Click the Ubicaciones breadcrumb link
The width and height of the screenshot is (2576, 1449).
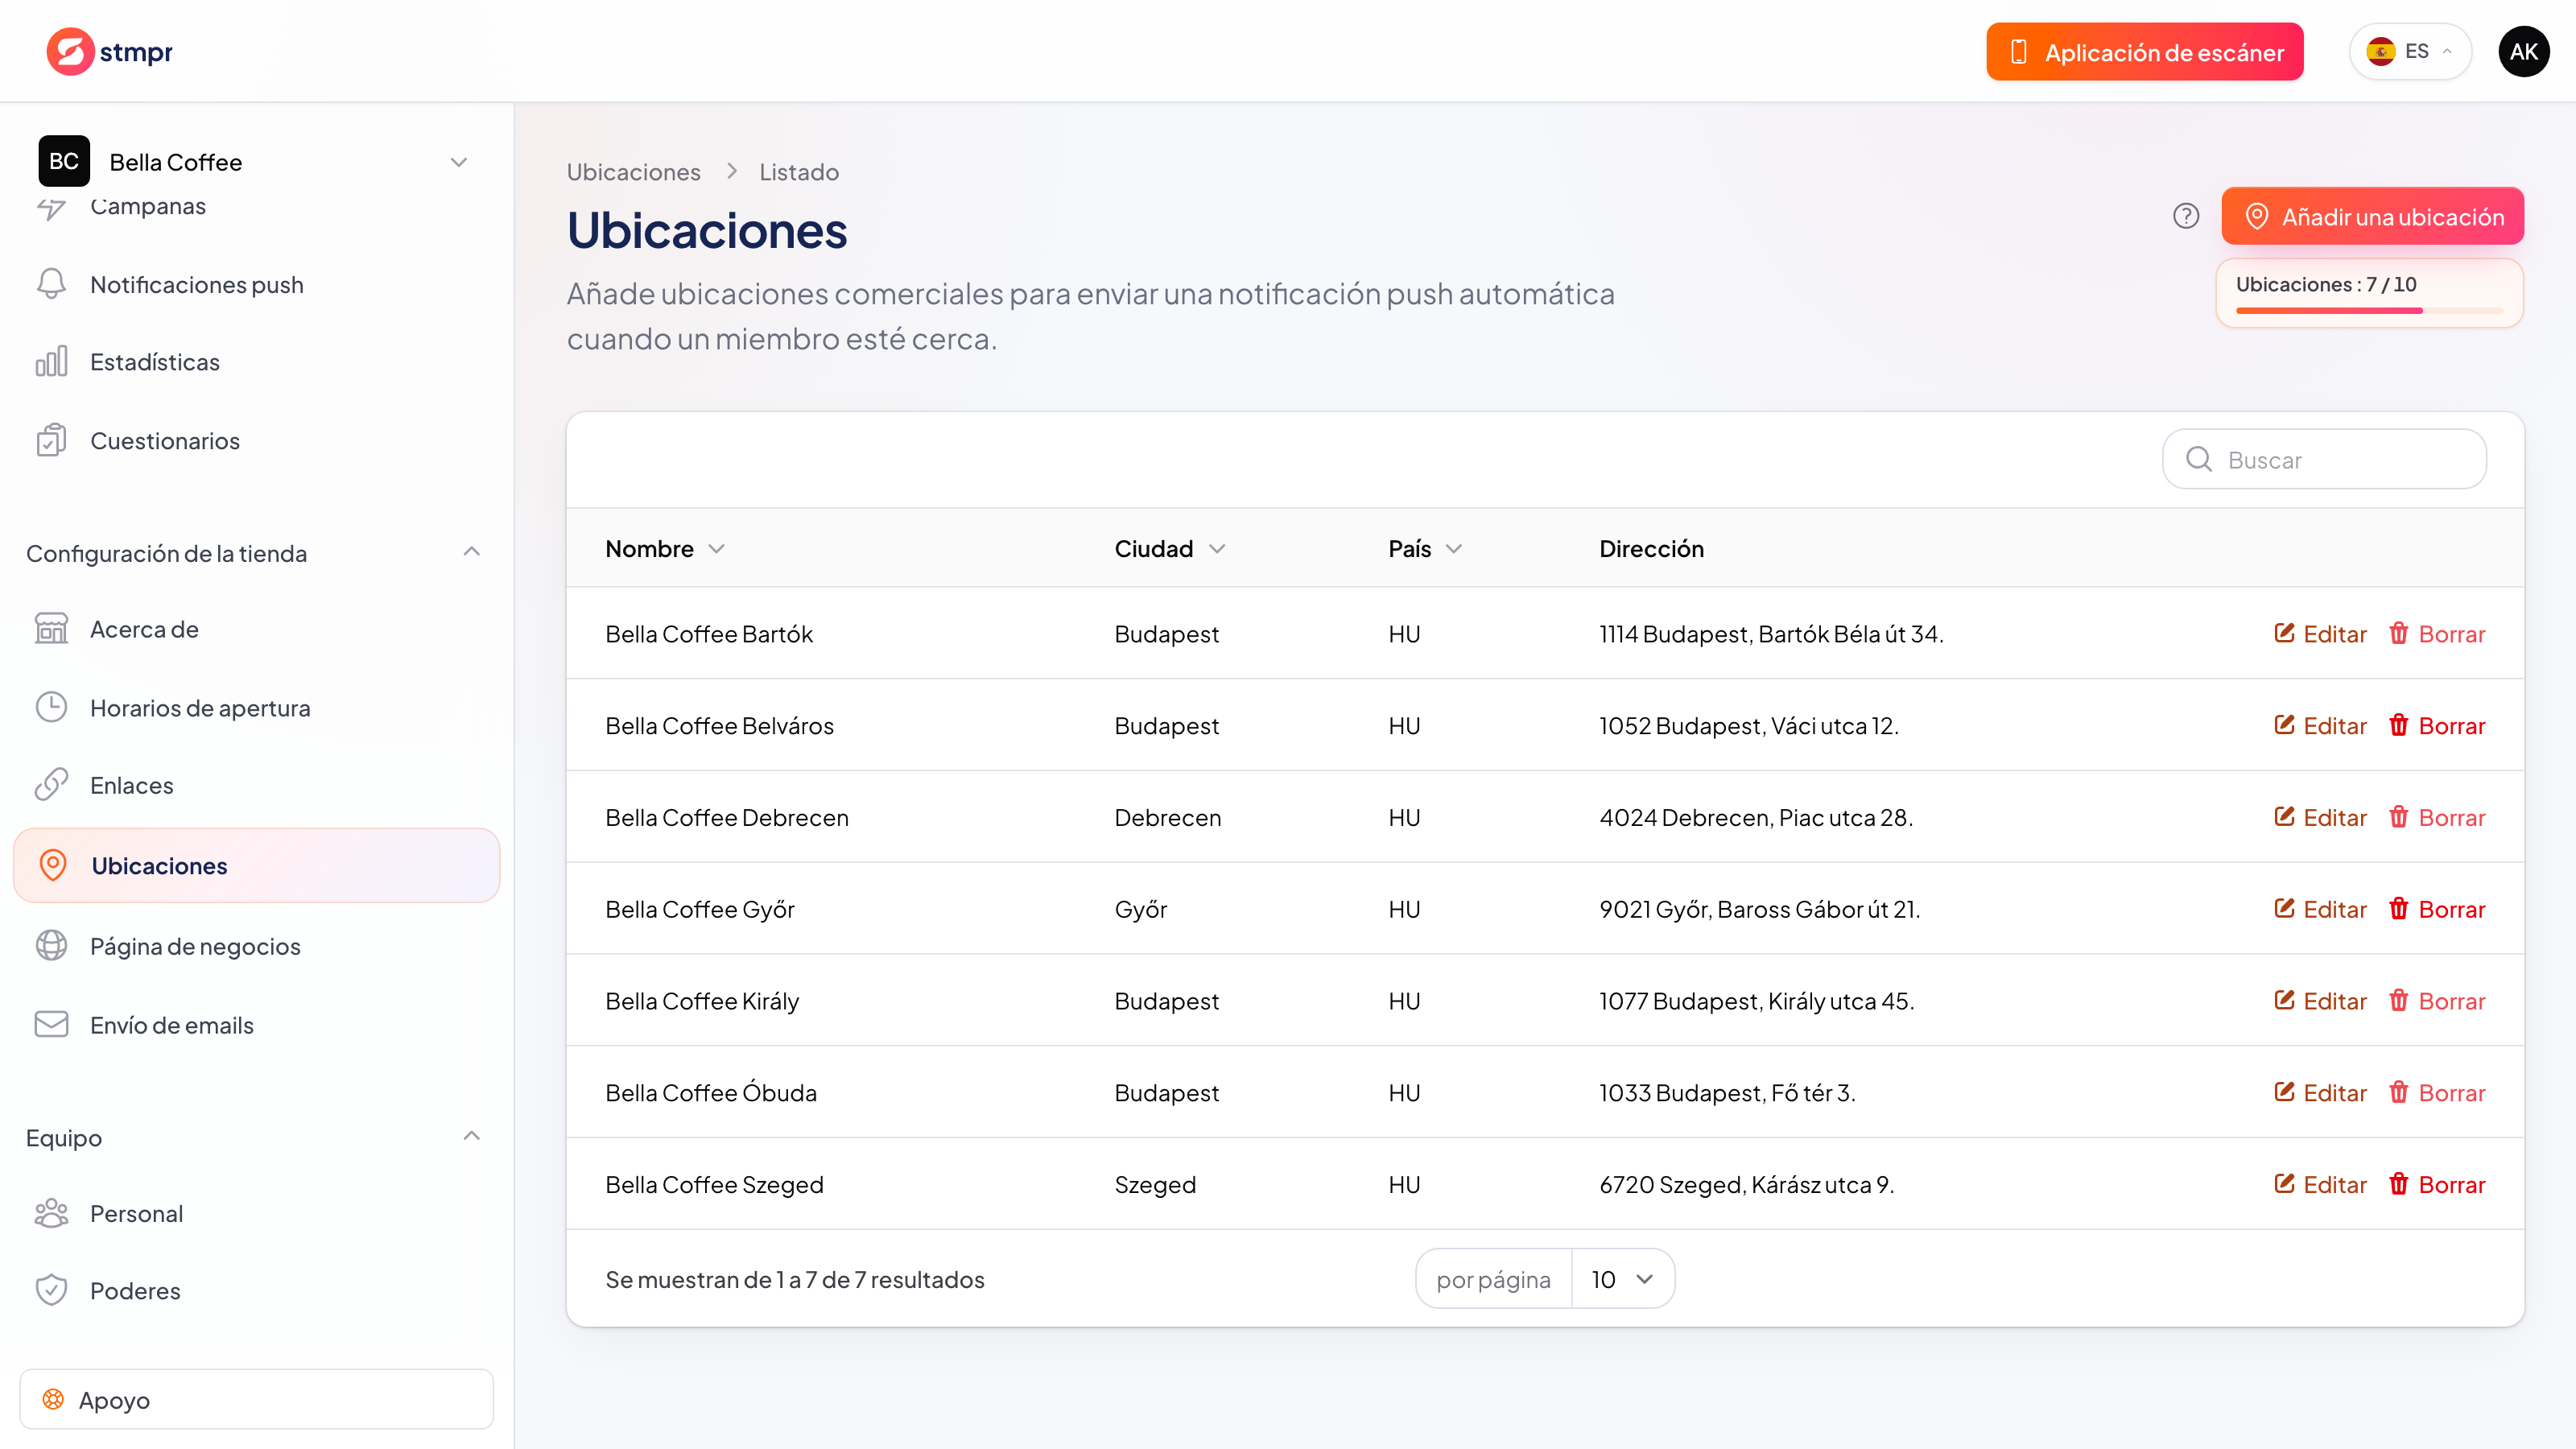[633, 172]
